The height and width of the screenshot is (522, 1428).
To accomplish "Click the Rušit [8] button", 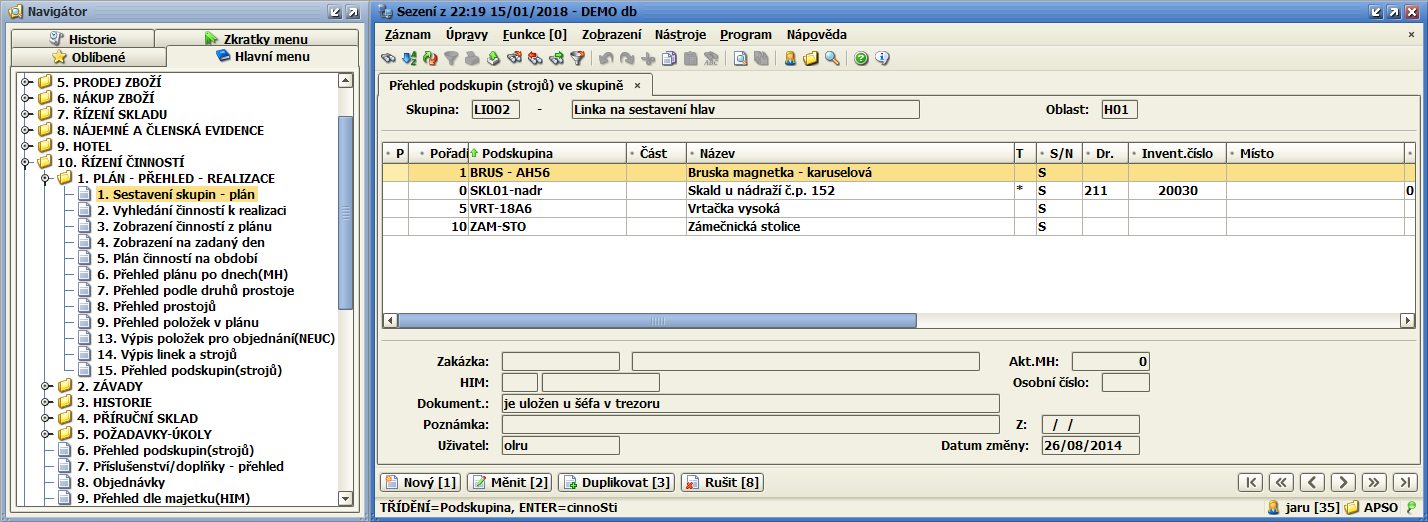I will (721, 483).
